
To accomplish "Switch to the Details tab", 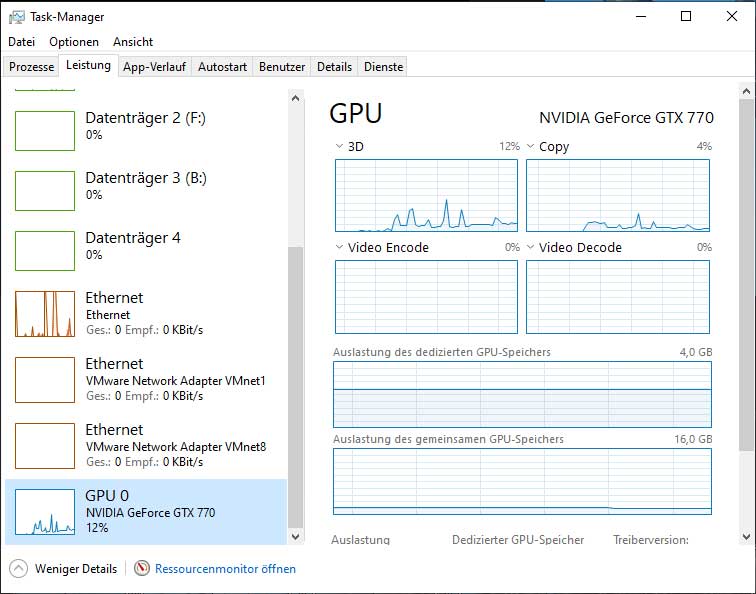I will [334, 67].
